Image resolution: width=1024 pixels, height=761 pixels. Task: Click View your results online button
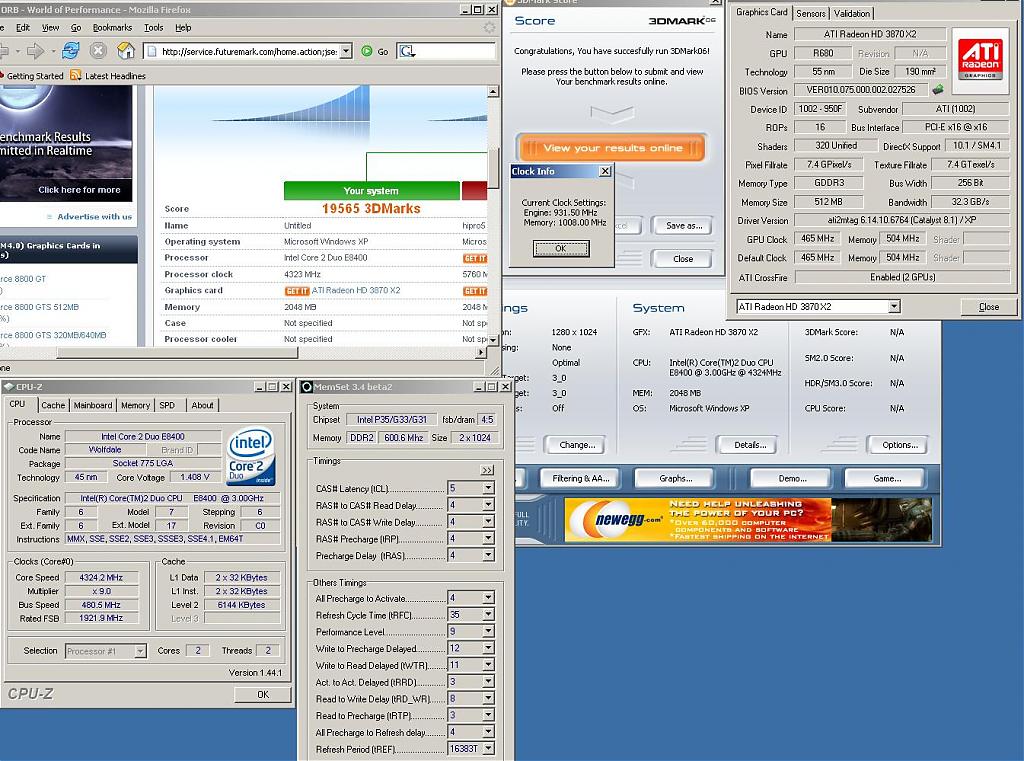[613, 148]
